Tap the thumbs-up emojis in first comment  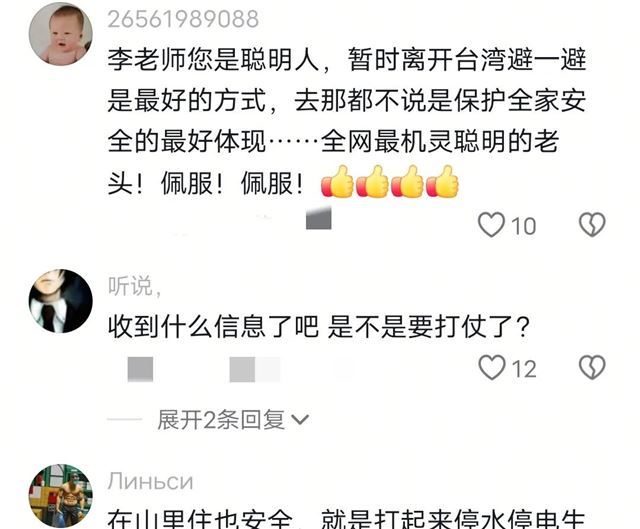click(x=389, y=182)
